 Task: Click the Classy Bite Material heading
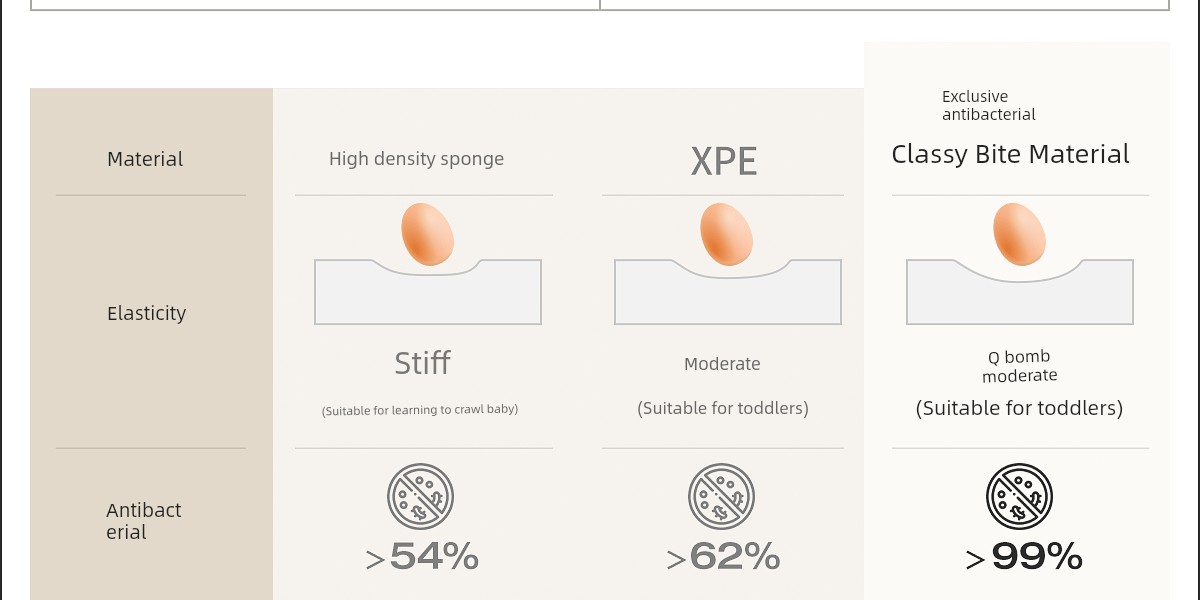click(x=1010, y=155)
